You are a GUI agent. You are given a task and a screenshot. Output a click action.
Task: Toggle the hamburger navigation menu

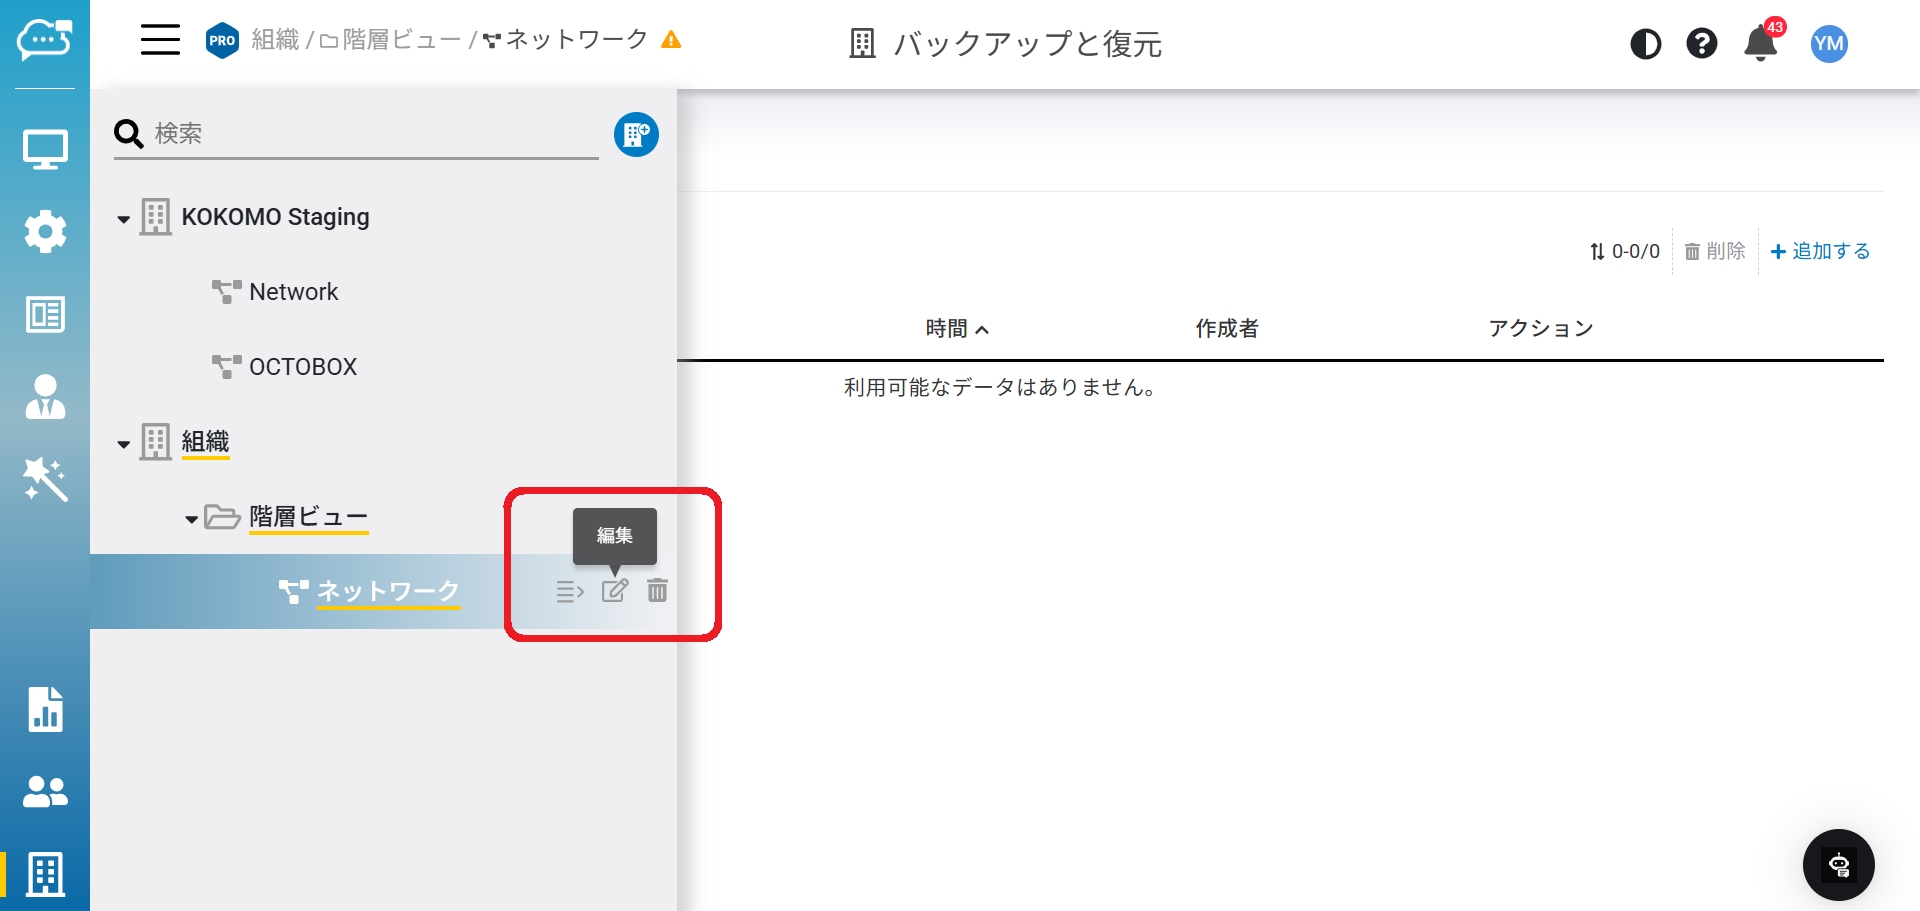coord(160,41)
